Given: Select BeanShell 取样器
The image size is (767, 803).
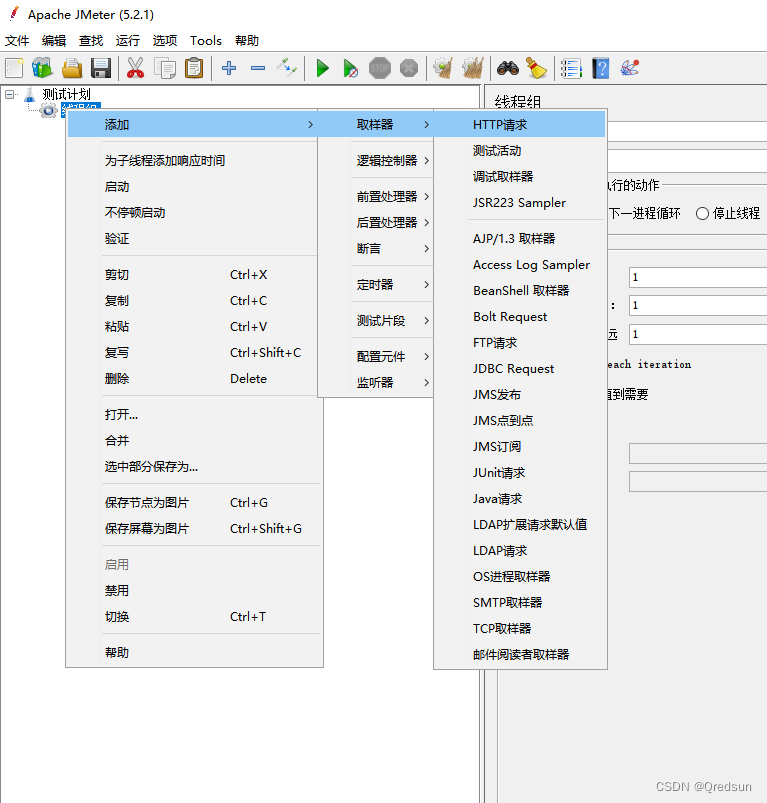Looking at the screenshot, I should tap(521, 291).
